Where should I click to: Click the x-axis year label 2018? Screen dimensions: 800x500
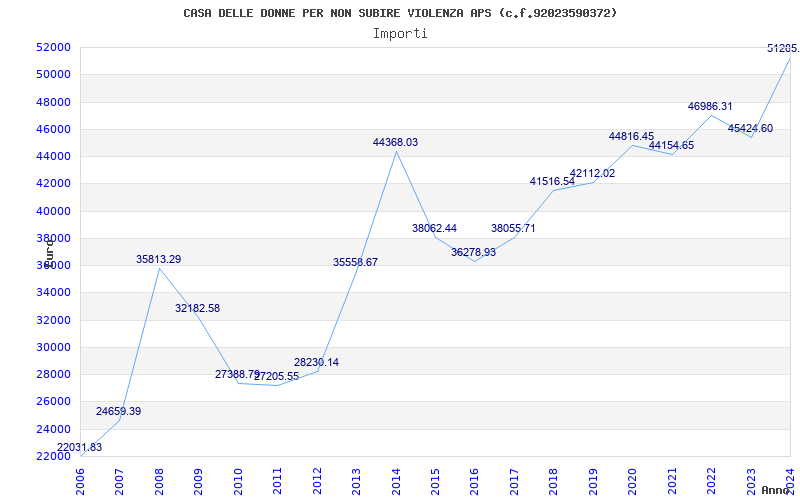point(554,482)
